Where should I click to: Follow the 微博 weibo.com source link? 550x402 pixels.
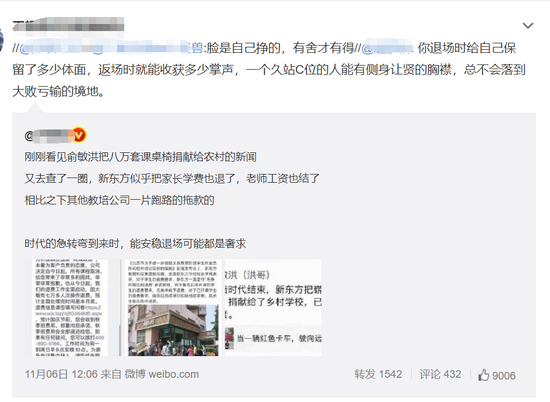tap(161, 374)
